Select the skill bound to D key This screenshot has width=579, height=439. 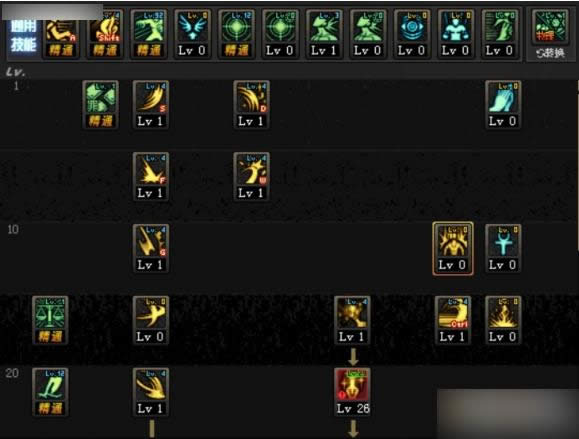click(251, 104)
